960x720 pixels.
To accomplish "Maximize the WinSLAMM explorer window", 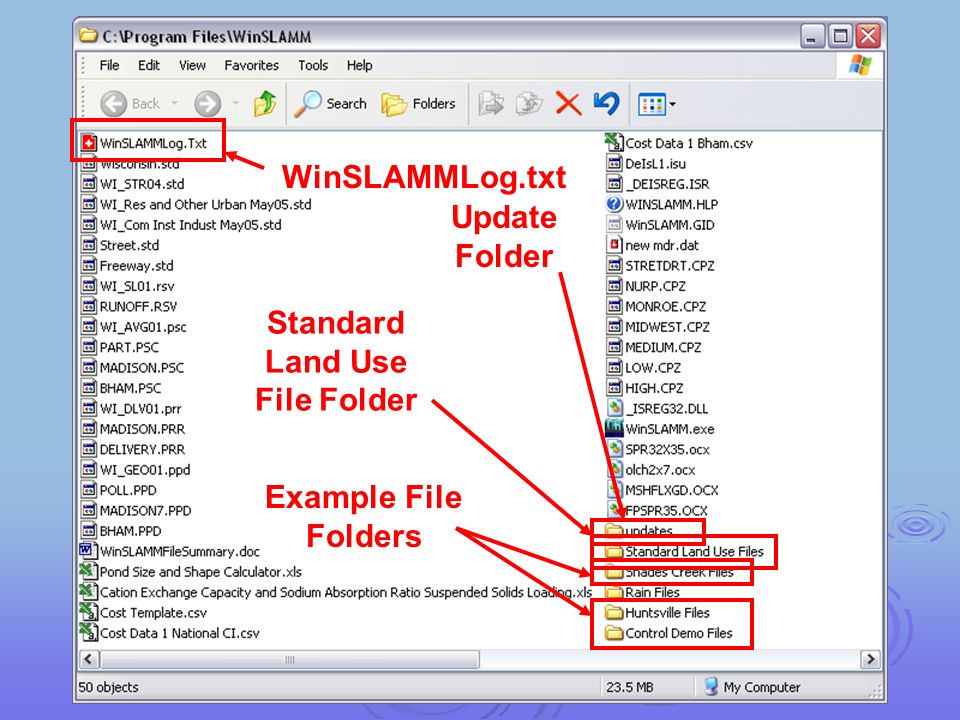I will point(841,36).
